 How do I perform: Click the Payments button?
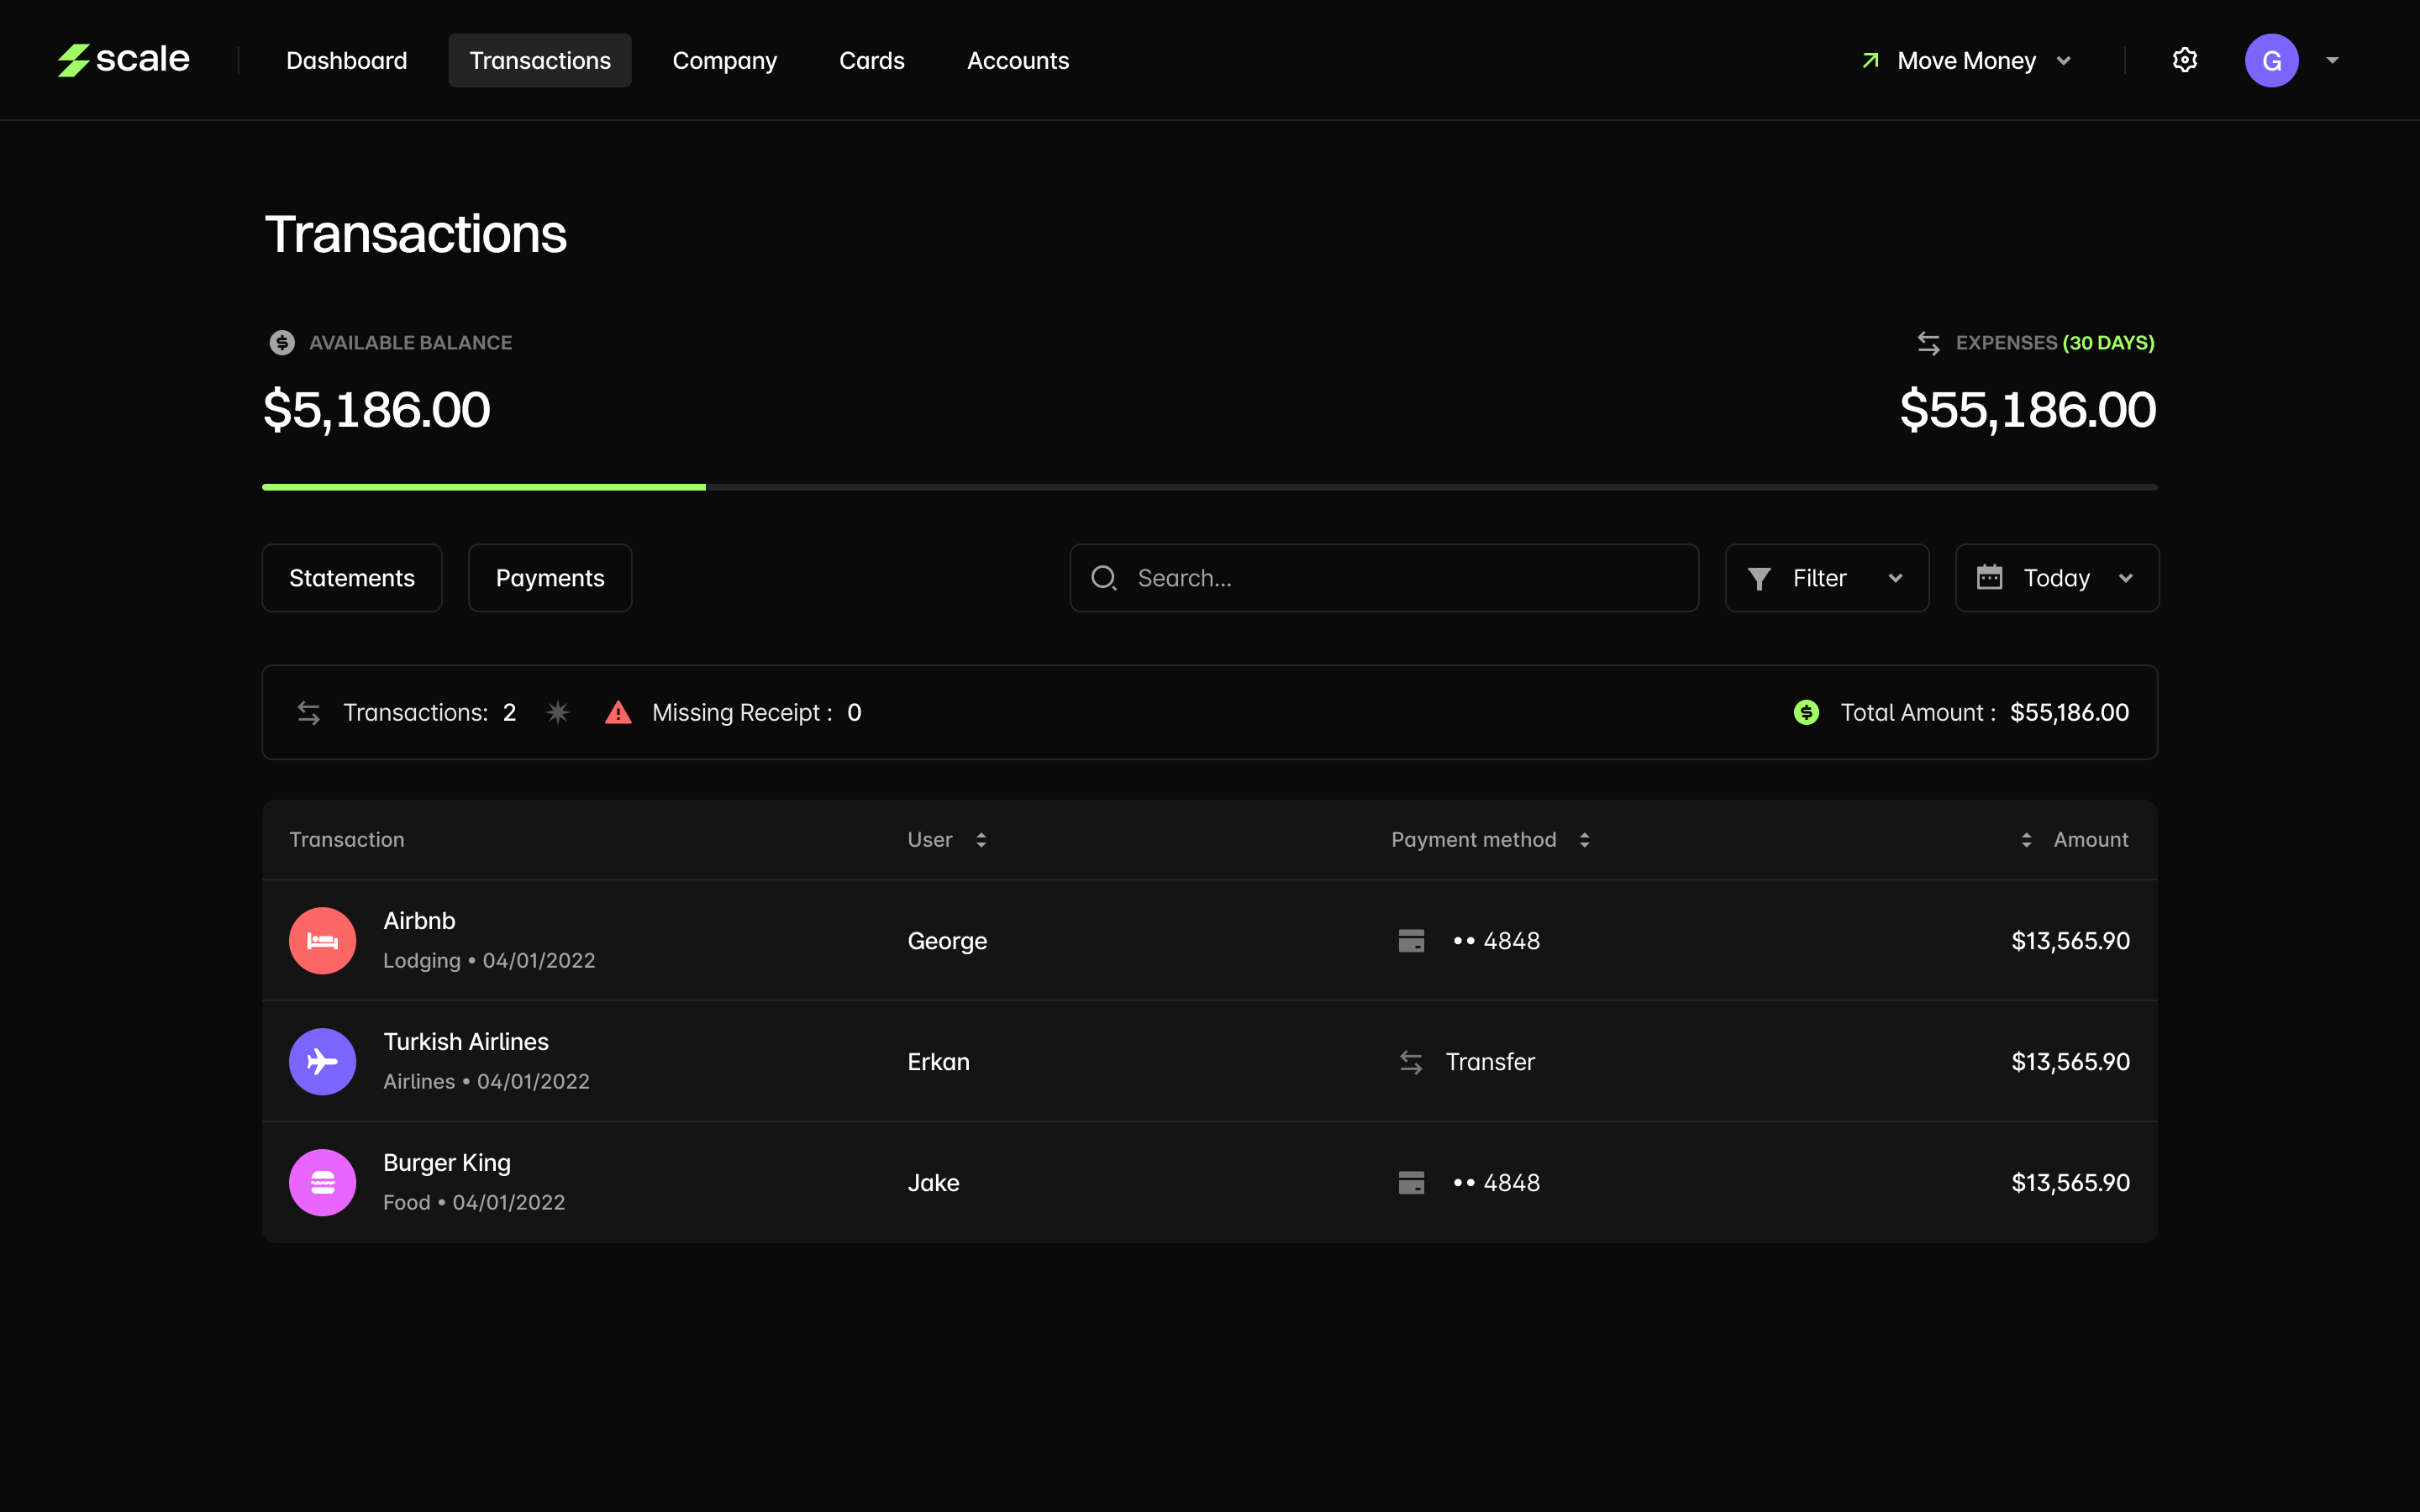[x=549, y=578]
